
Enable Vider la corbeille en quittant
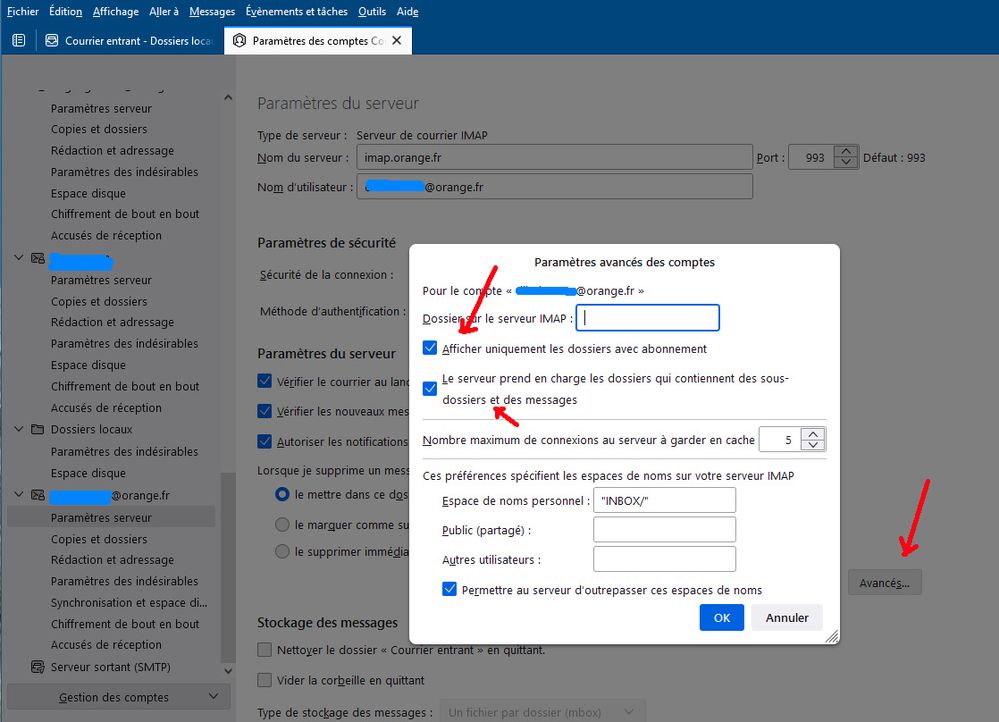click(265, 680)
